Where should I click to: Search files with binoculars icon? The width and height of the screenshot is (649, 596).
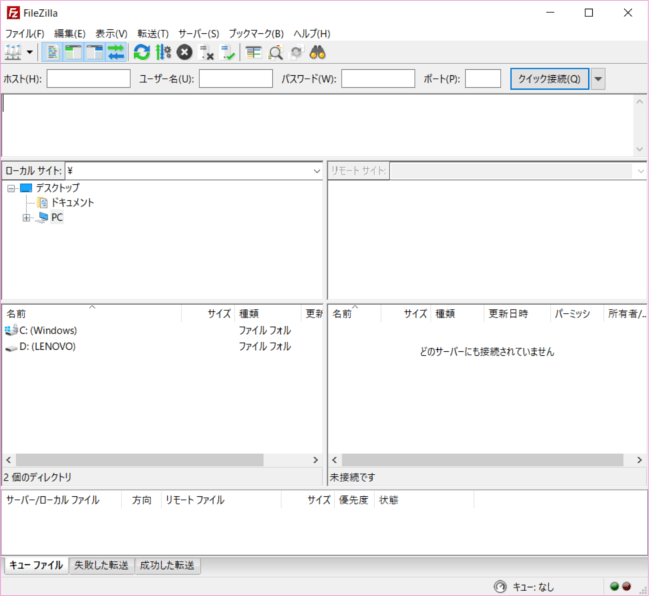[x=317, y=53]
